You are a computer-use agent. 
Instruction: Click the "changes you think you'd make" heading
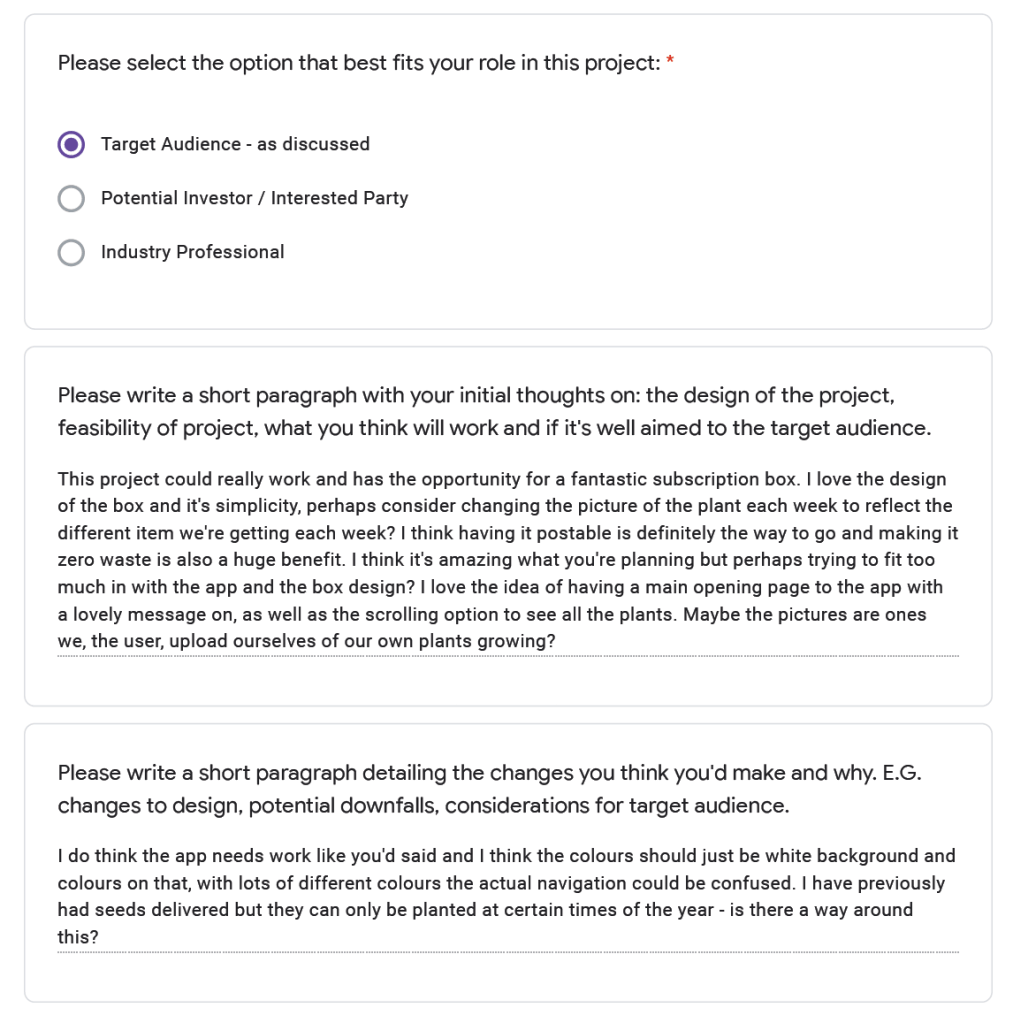496,789
